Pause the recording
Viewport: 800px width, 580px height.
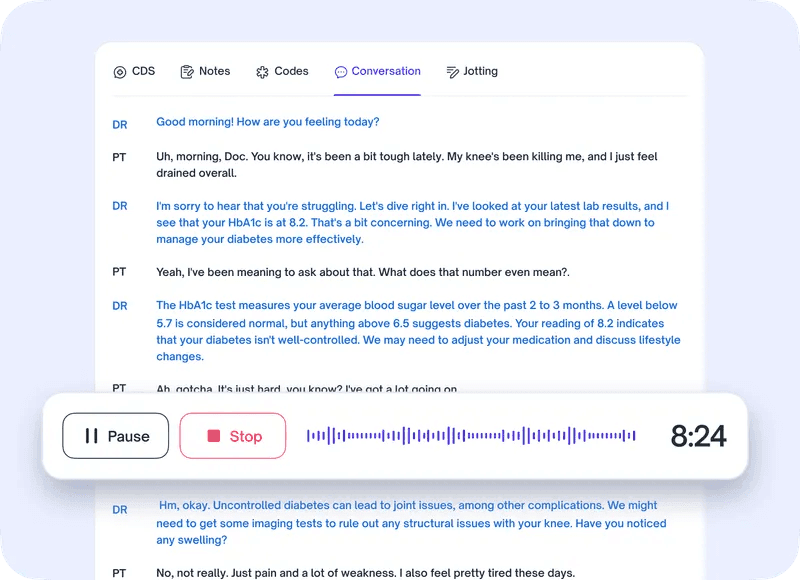(116, 436)
